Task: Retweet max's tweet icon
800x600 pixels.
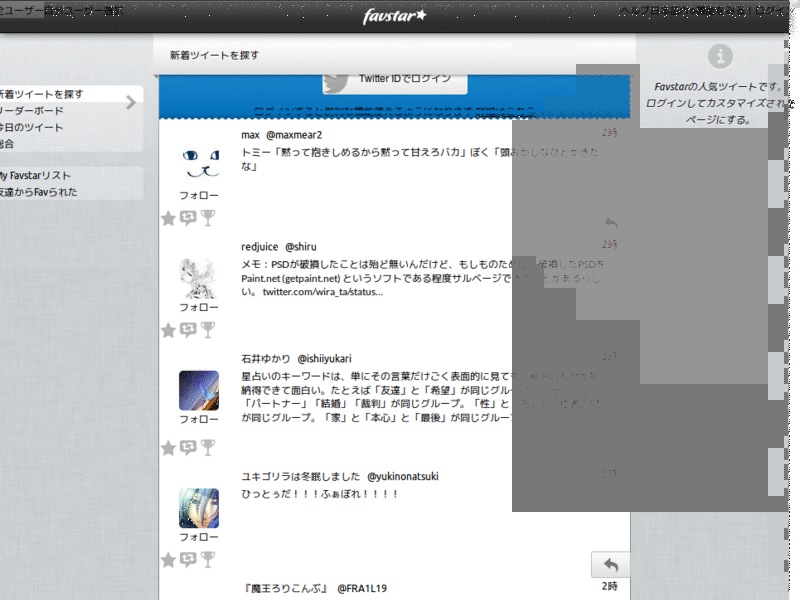Action: pos(188,218)
